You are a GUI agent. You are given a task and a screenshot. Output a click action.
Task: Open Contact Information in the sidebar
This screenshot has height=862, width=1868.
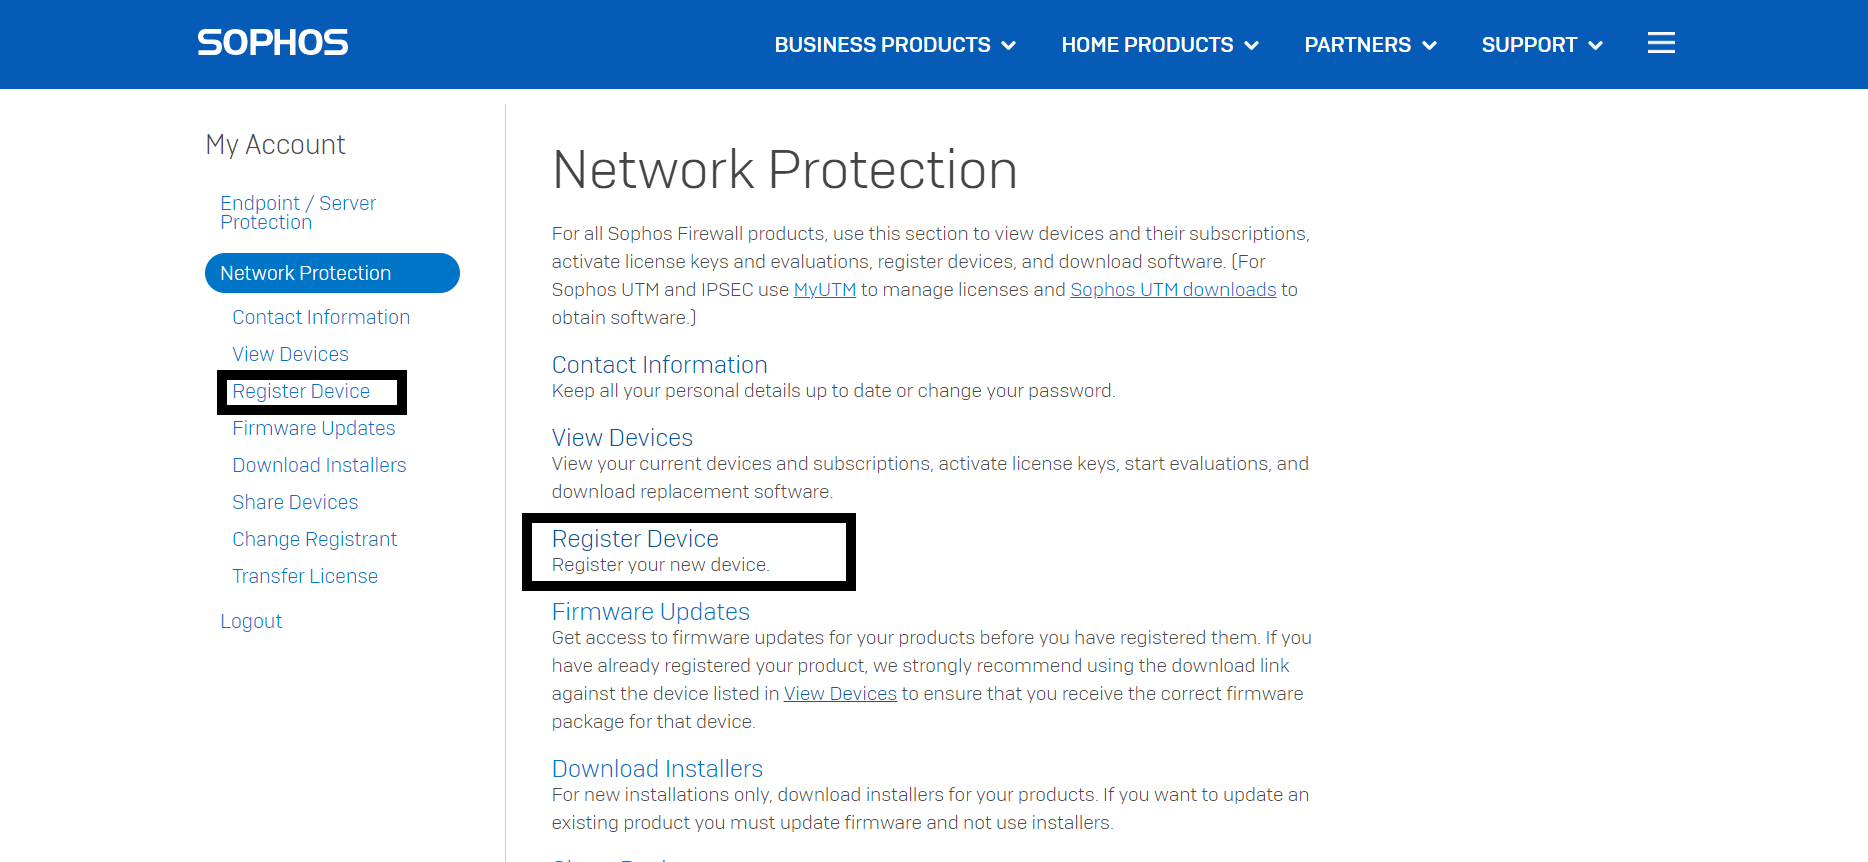(x=321, y=317)
